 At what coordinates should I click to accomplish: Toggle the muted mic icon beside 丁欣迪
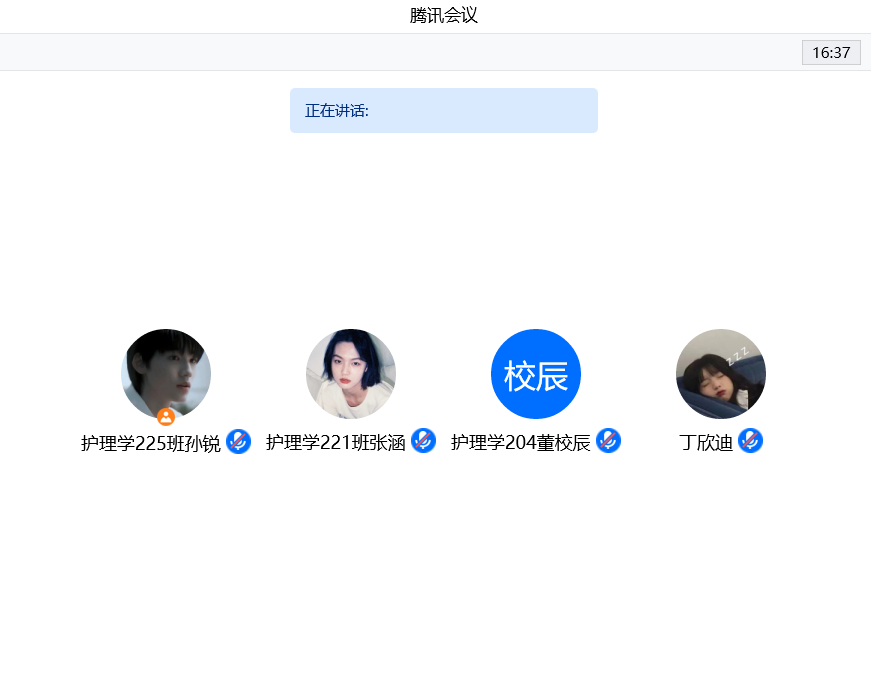(750, 441)
